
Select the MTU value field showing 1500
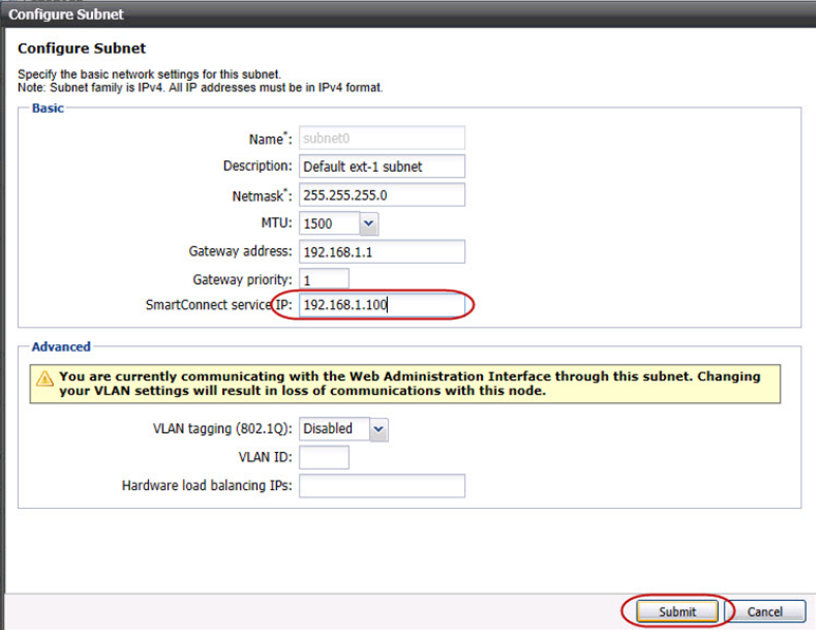point(329,224)
